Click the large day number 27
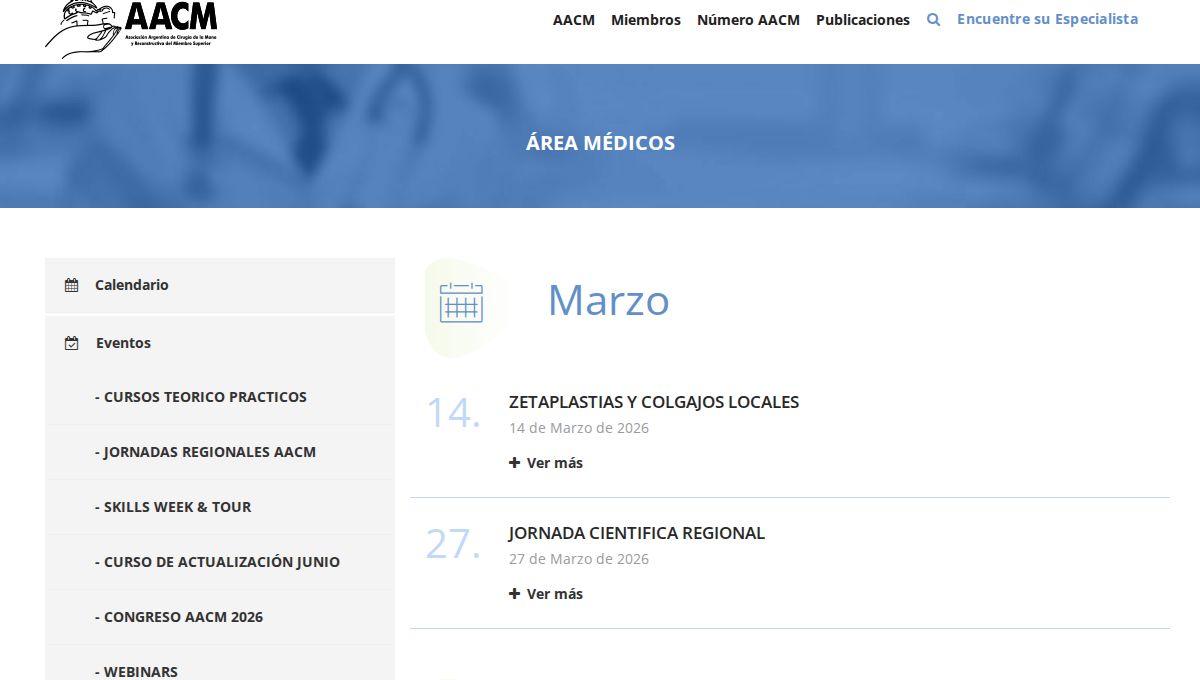Image resolution: width=1200 pixels, height=680 pixels. coord(453,544)
